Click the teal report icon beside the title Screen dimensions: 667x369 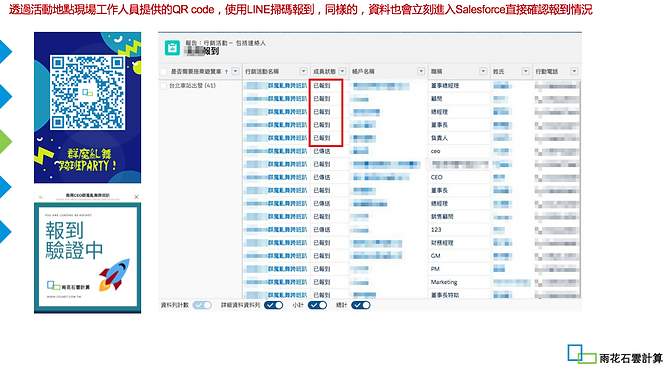point(172,48)
